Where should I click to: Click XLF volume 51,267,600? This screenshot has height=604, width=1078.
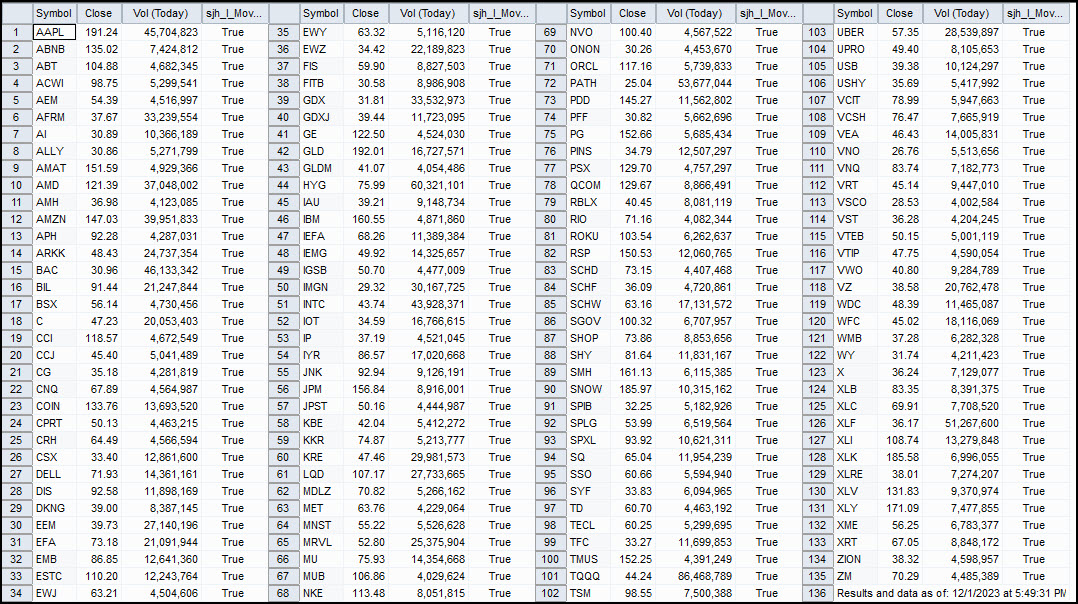pyautogui.click(x=962, y=423)
